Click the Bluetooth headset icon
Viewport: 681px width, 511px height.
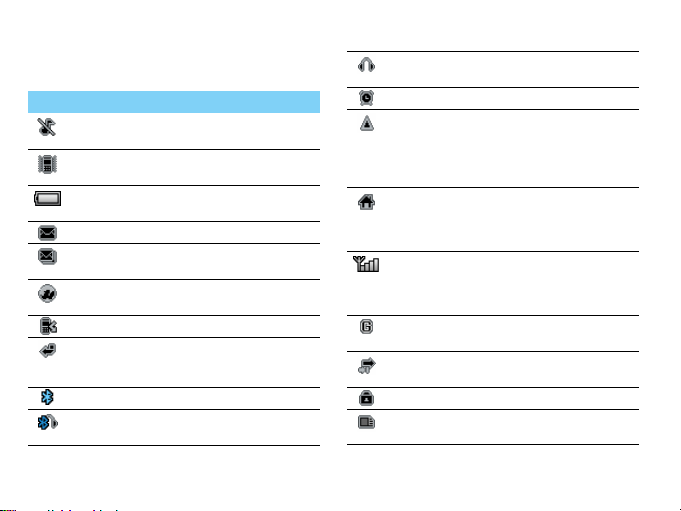point(47,422)
